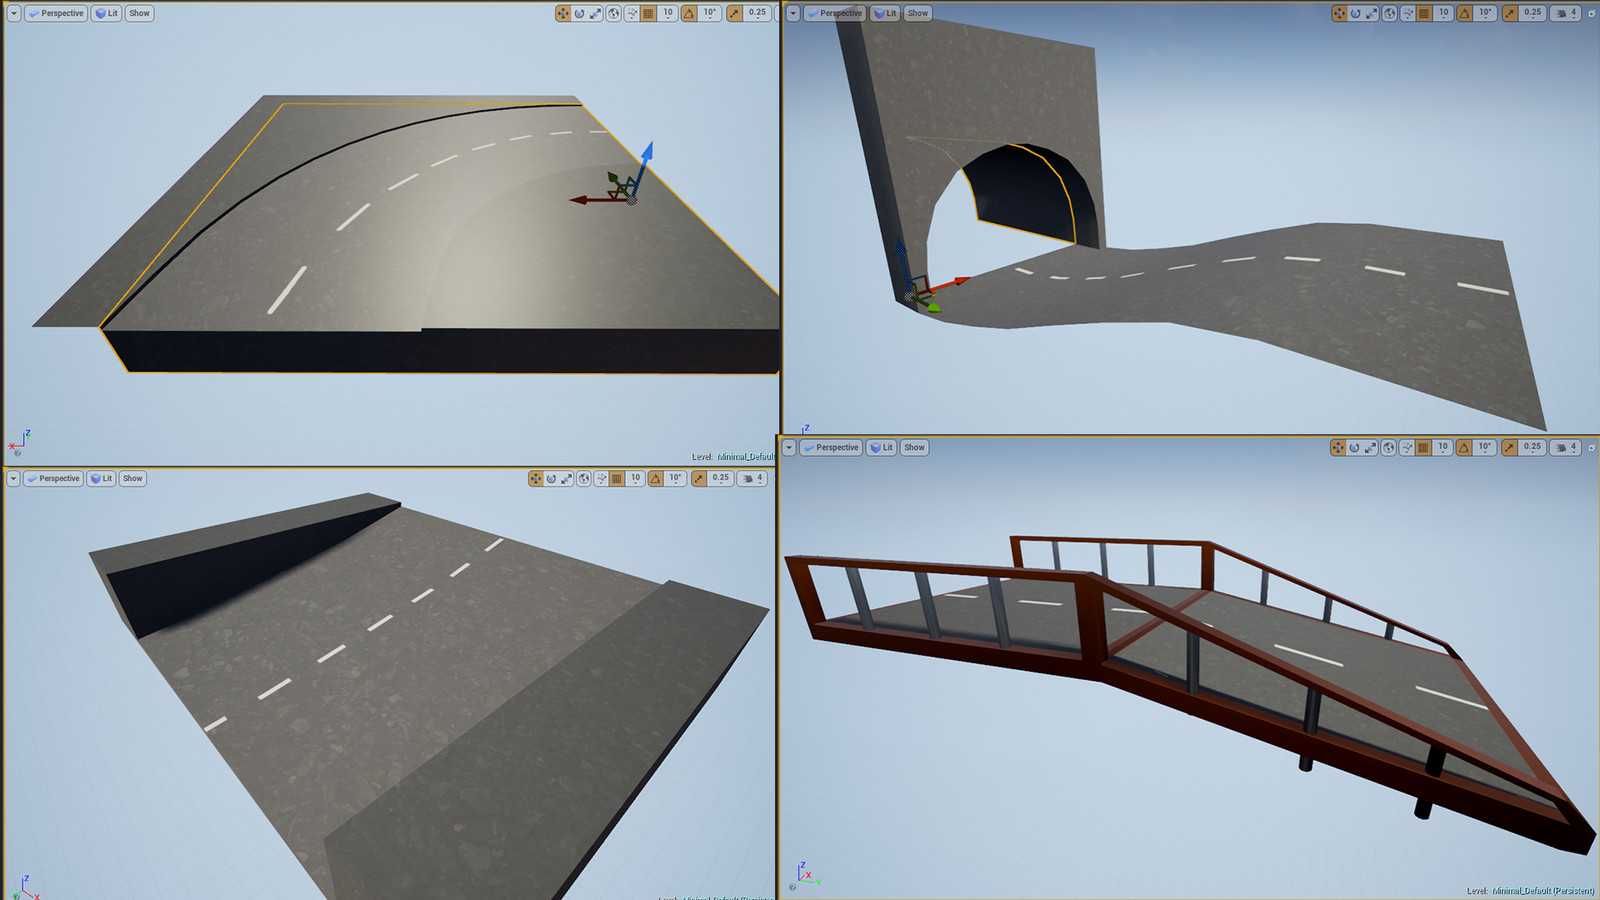
Task: Toggle rotation snapping in curved road viewport
Action: [x=689, y=13]
